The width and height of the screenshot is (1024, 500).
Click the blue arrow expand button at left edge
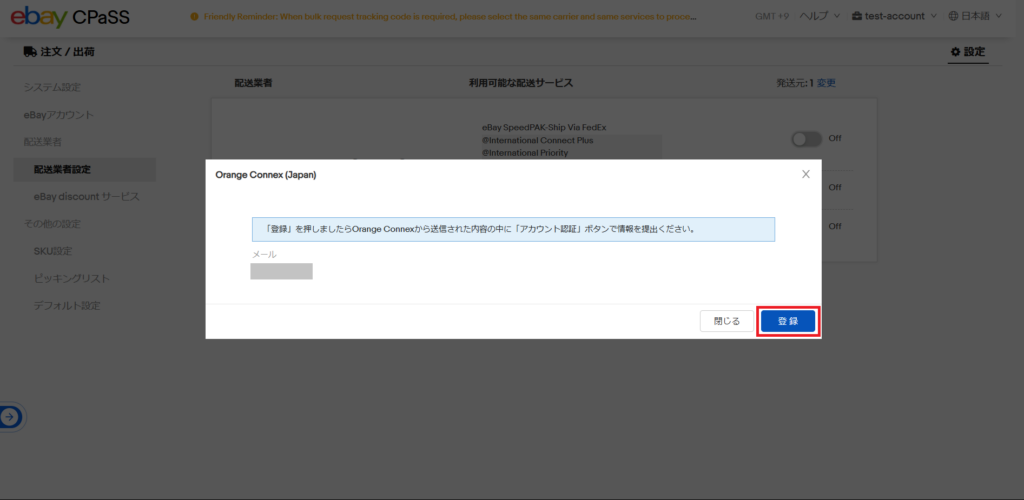click(x=10, y=416)
